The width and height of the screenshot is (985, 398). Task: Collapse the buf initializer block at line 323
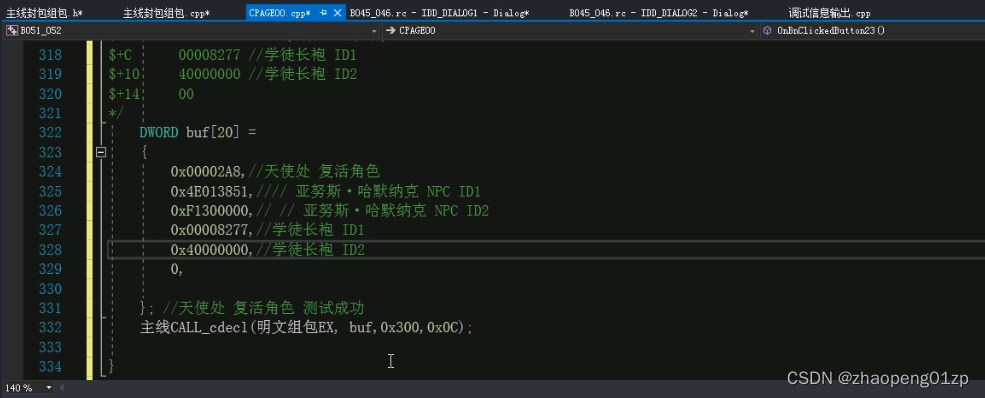click(x=101, y=152)
